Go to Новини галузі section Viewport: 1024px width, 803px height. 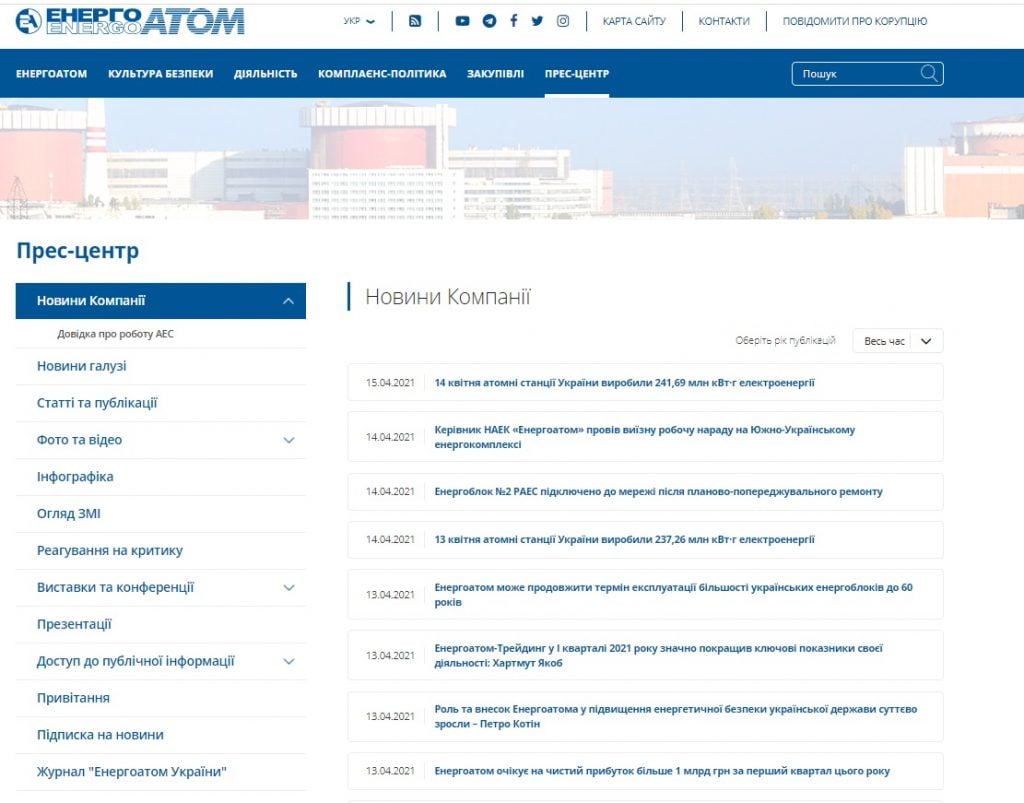click(x=82, y=366)
